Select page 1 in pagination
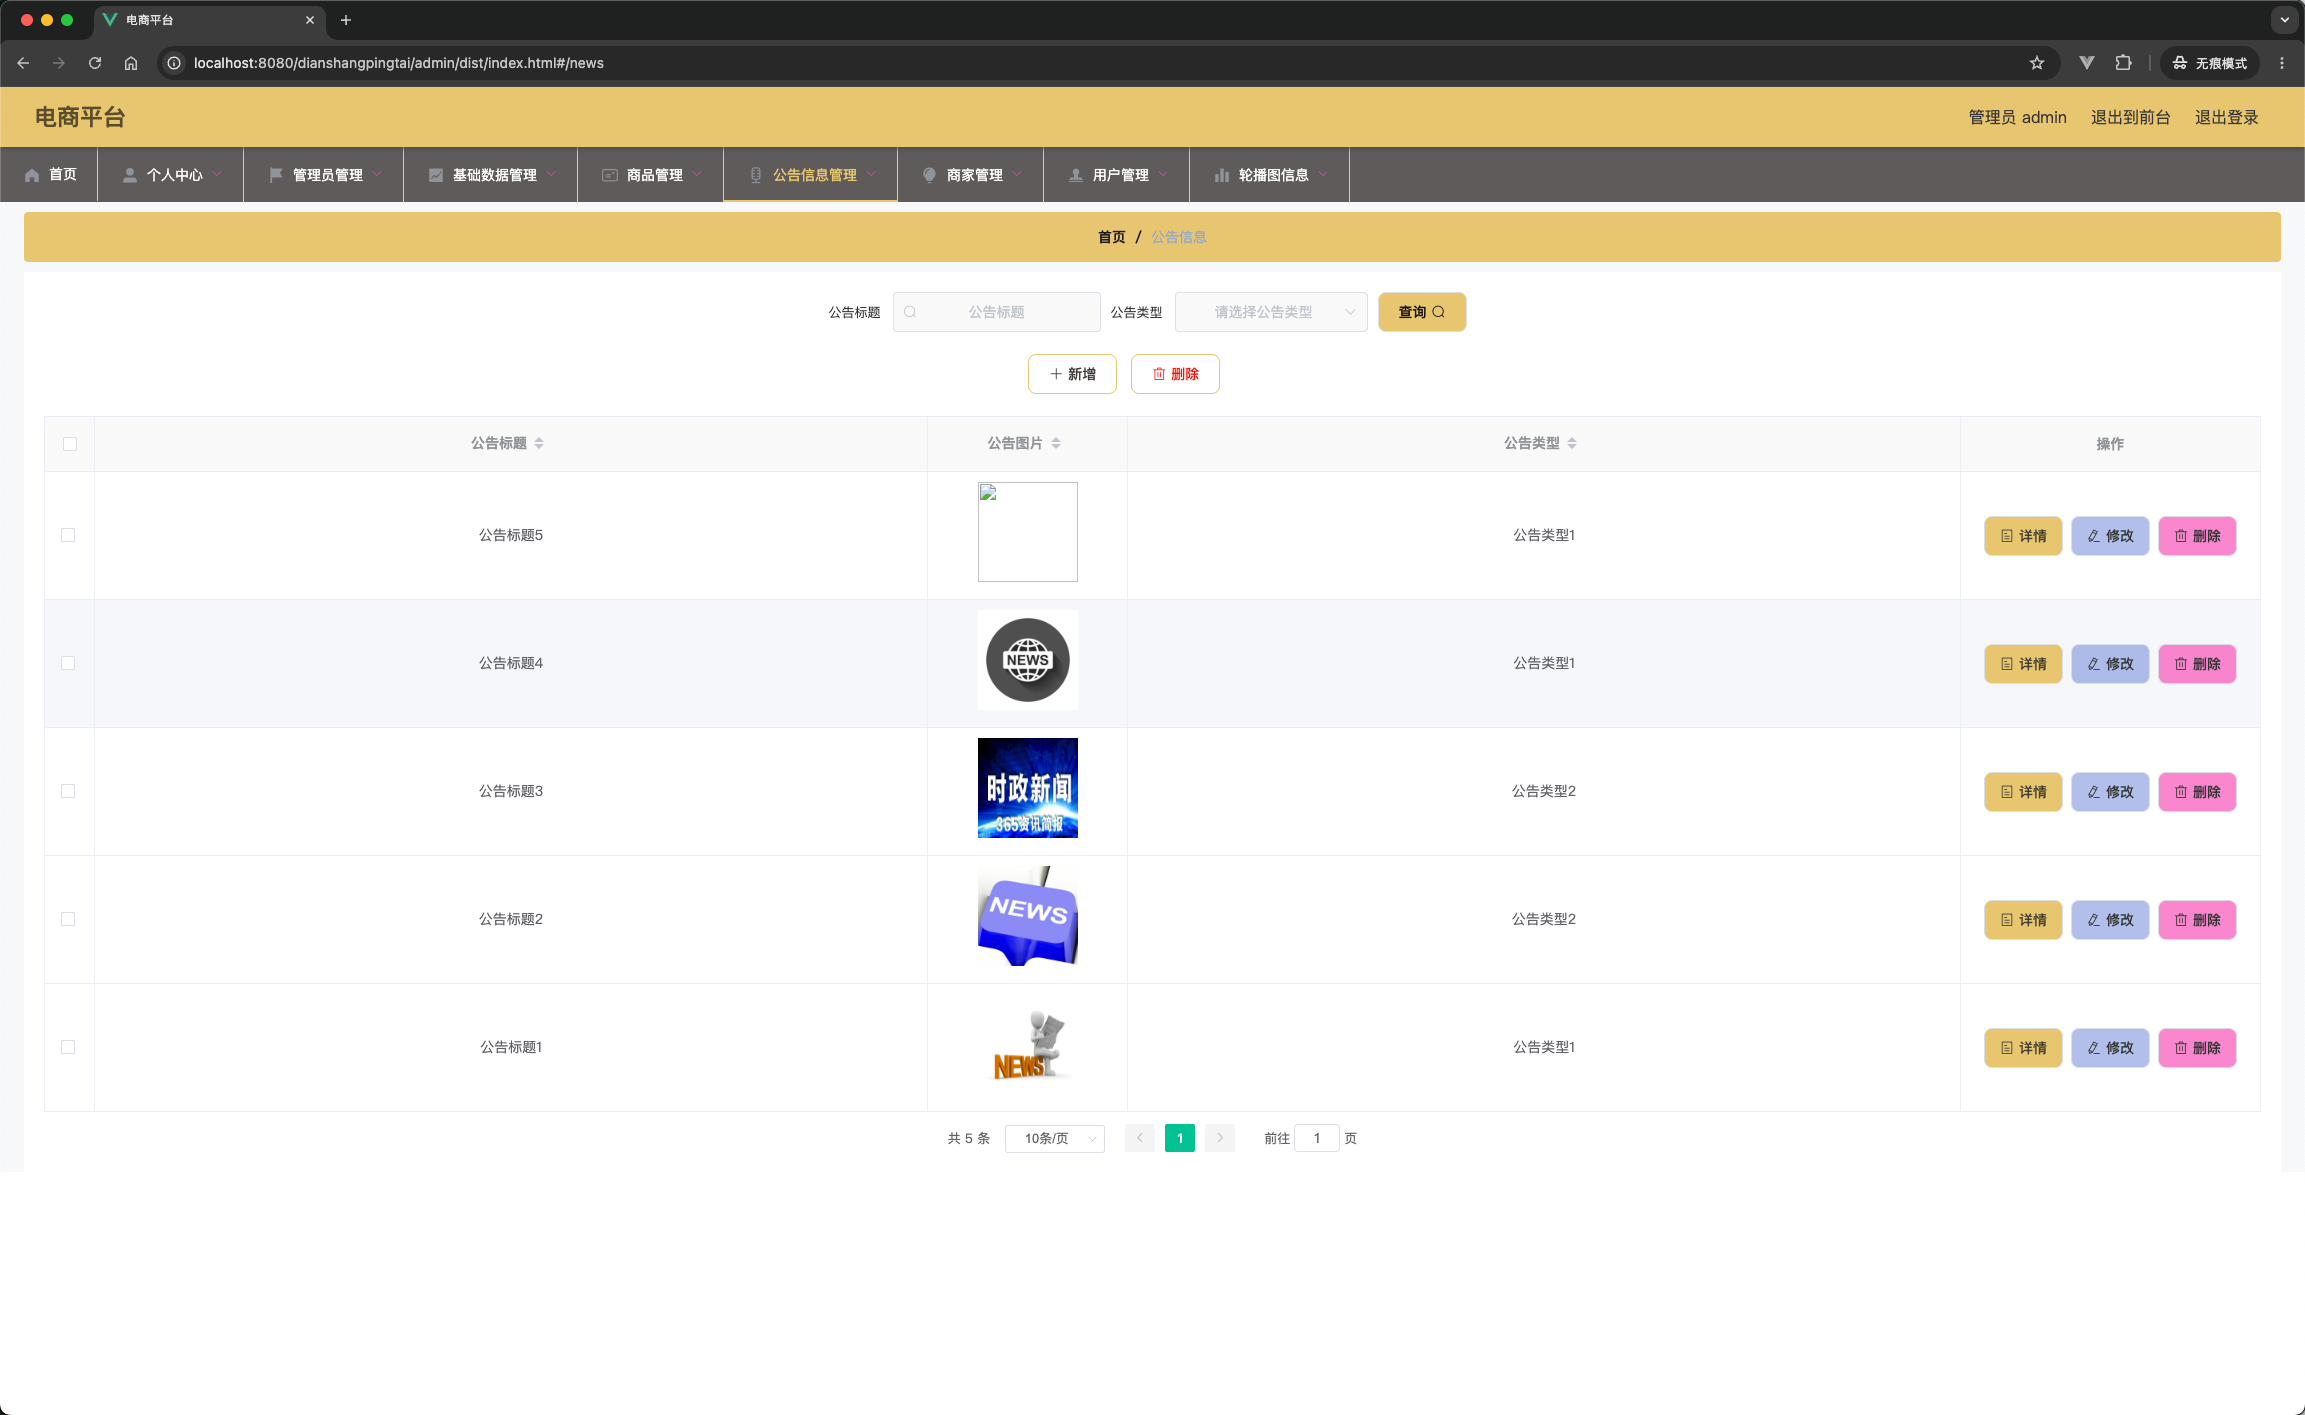This screenshot has height=1415, width=2305. [x=1180, y=1138]
